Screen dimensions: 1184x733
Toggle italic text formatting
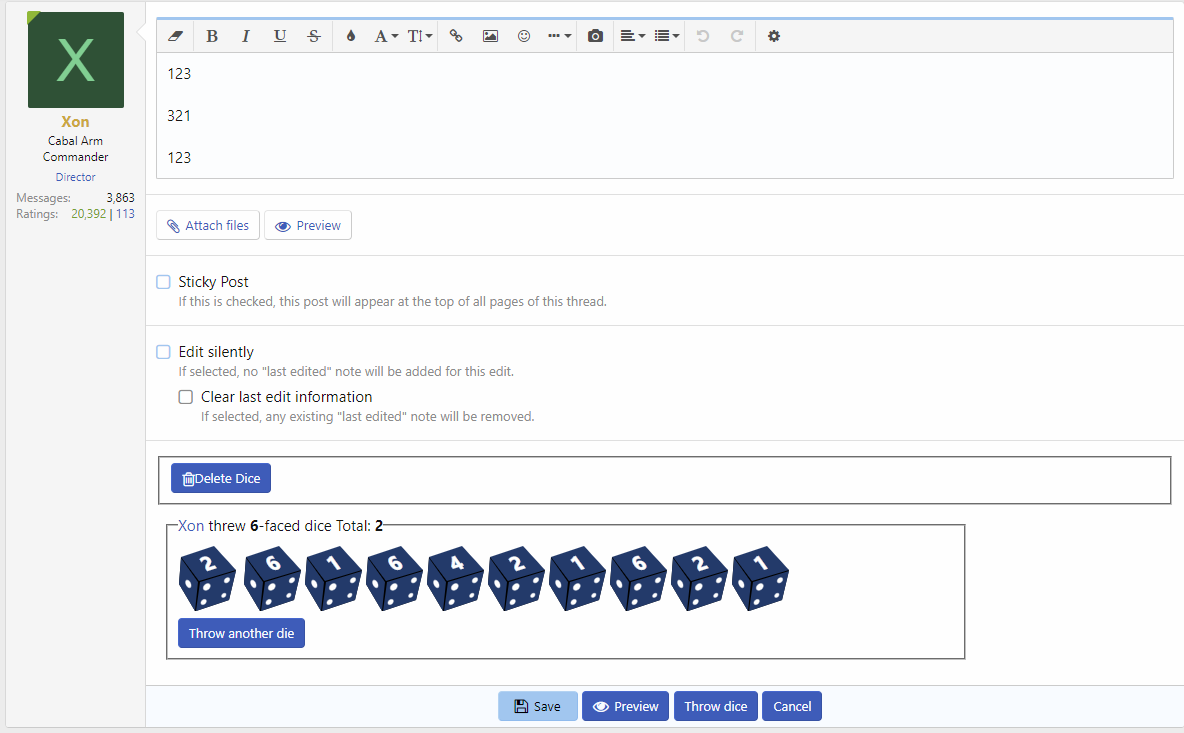246,36
